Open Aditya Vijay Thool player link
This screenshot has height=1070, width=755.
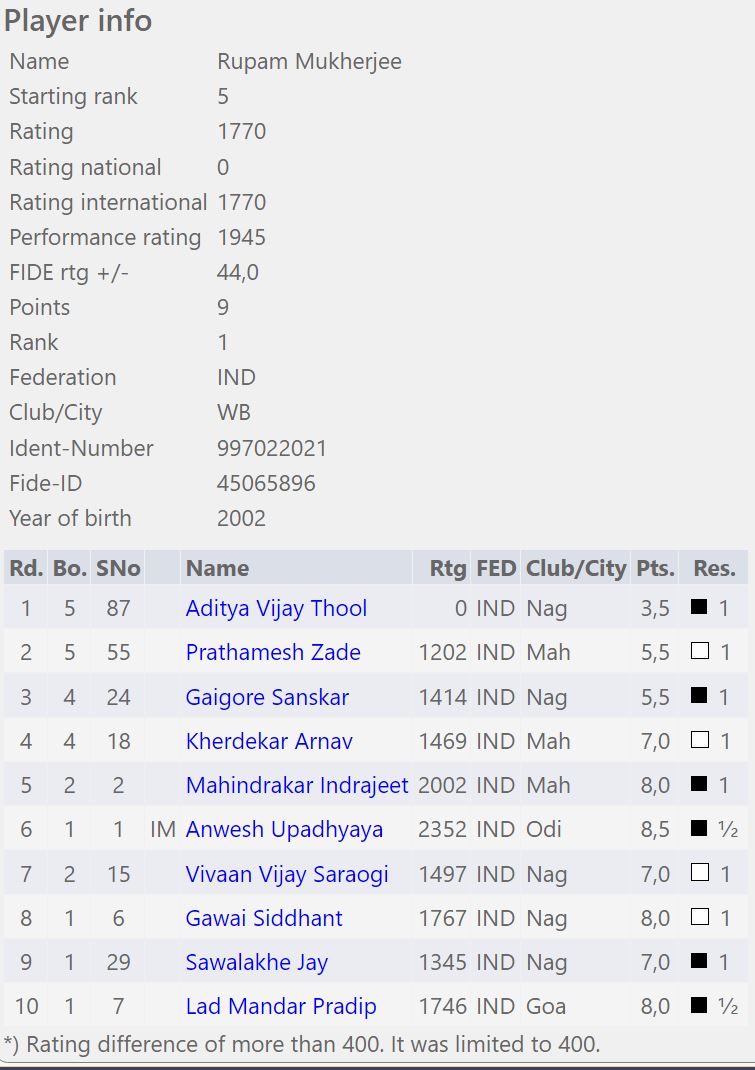pos(276,608)
